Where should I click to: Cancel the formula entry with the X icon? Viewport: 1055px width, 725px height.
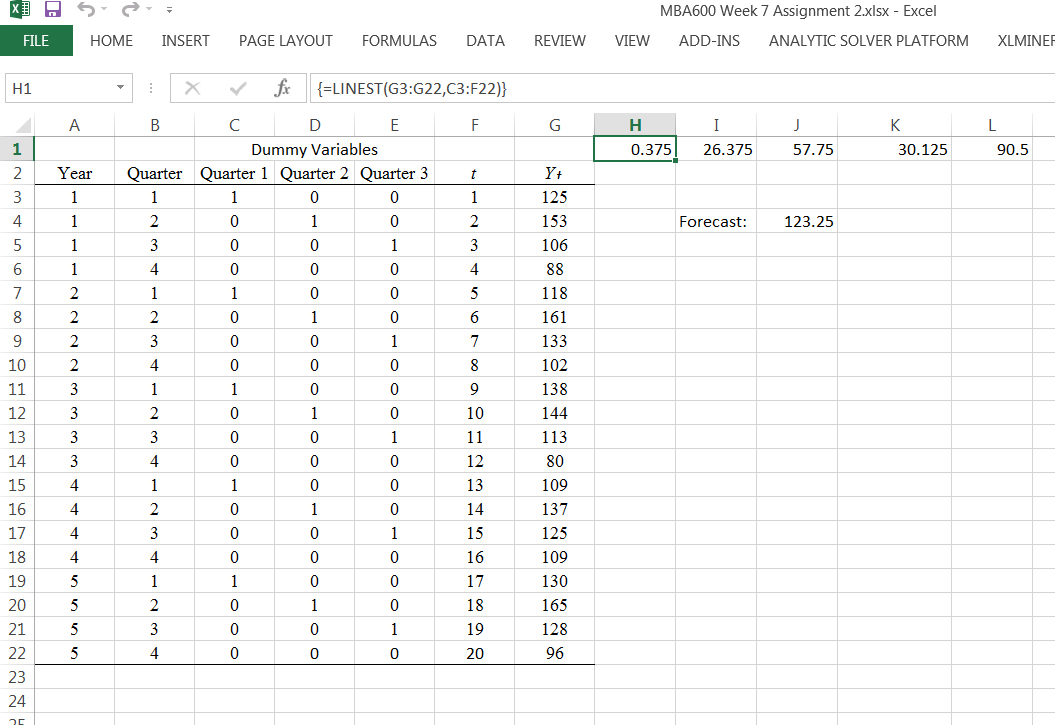192,88
